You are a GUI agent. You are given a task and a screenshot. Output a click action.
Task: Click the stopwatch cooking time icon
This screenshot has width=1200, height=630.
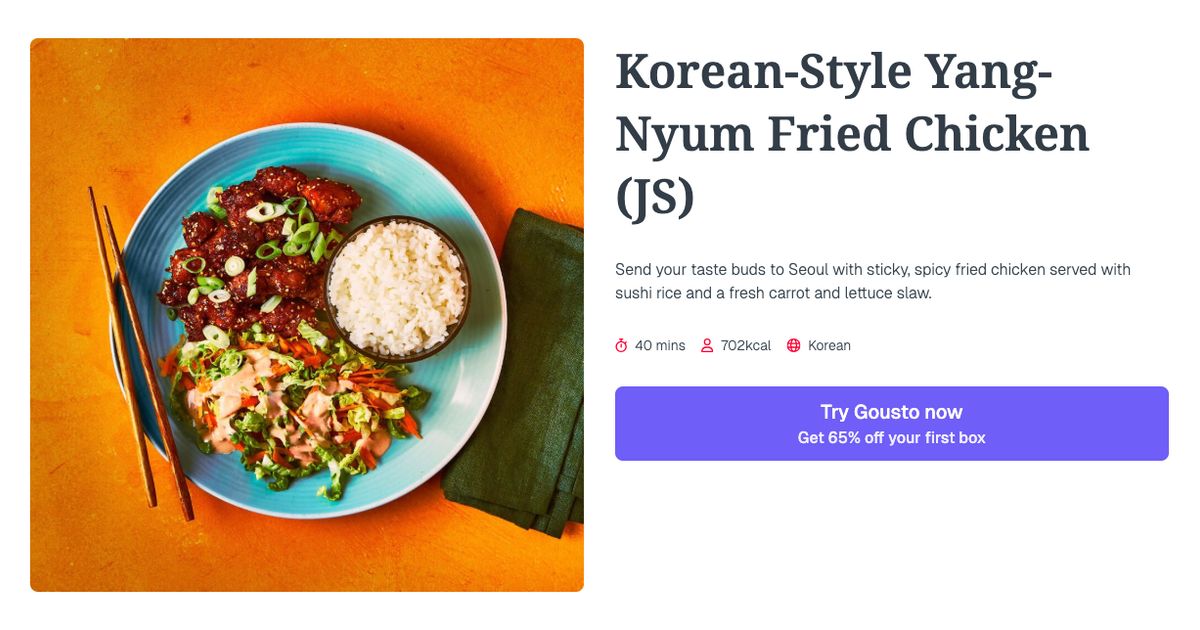point(622,345)
